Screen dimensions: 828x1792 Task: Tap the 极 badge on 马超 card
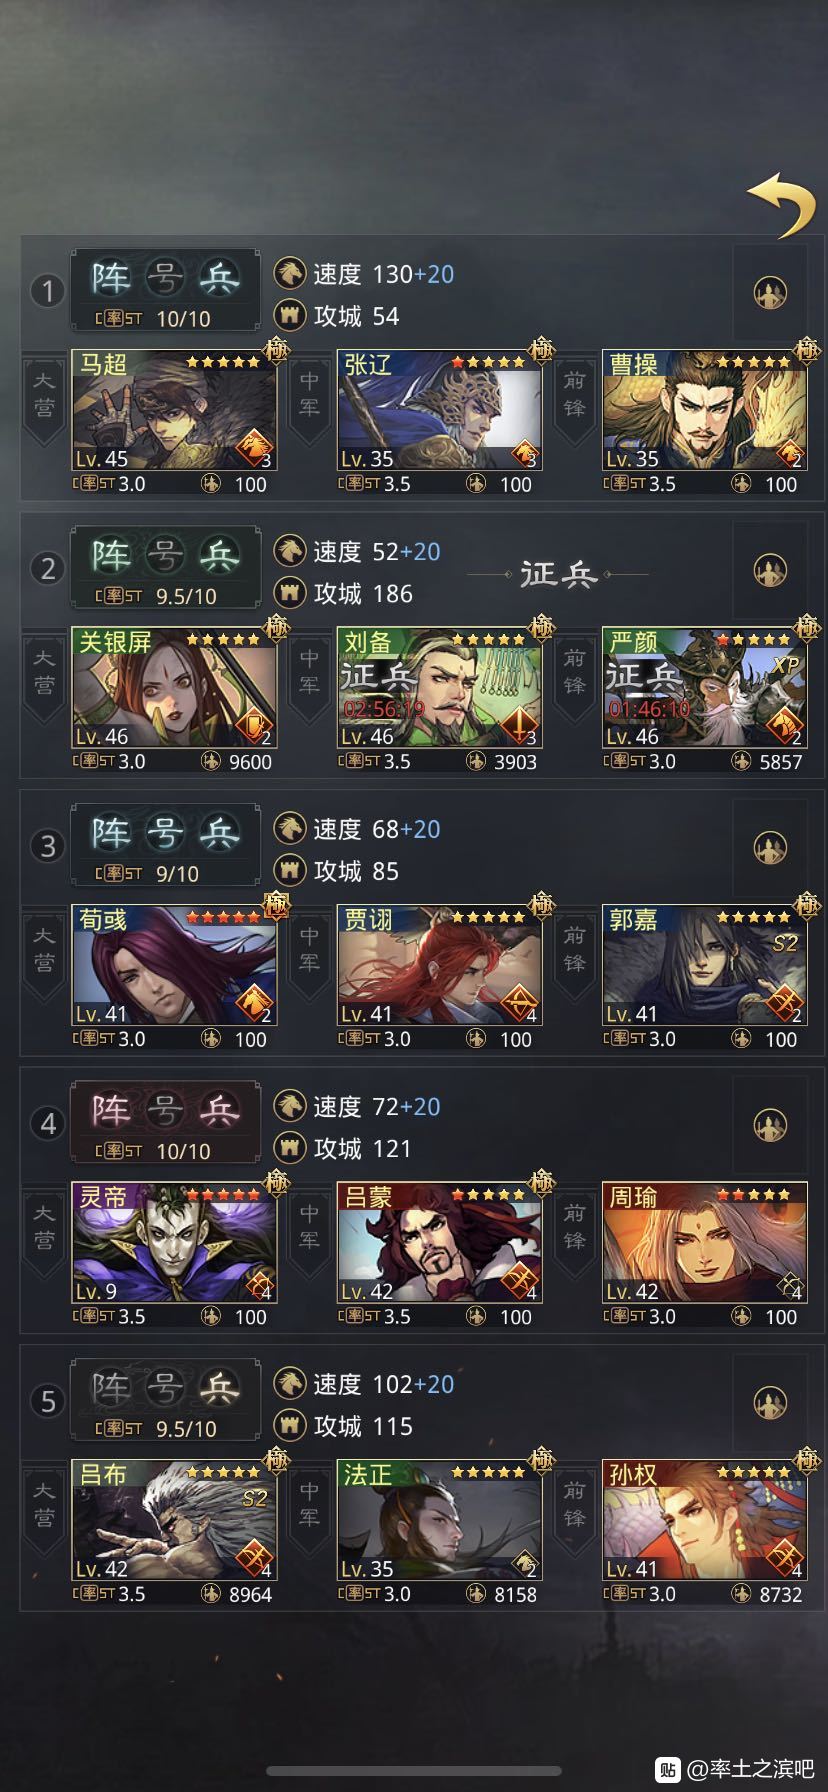276,350
